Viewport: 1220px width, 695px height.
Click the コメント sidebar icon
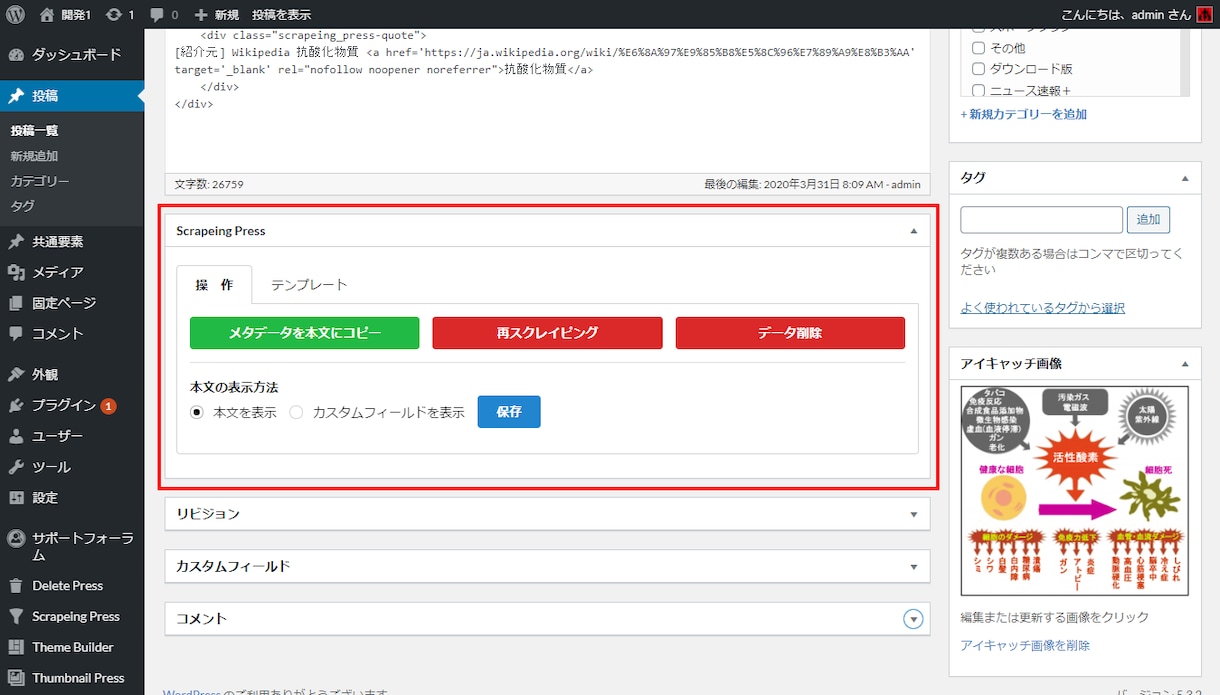[16, 333]
